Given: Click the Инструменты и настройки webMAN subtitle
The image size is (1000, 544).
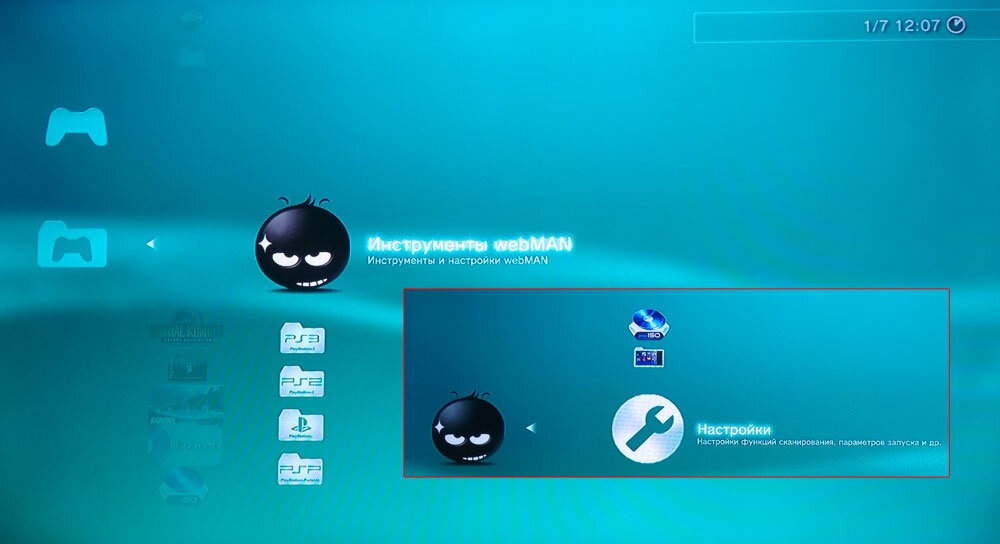Looking at the screenshot, I should click(457, 260).
